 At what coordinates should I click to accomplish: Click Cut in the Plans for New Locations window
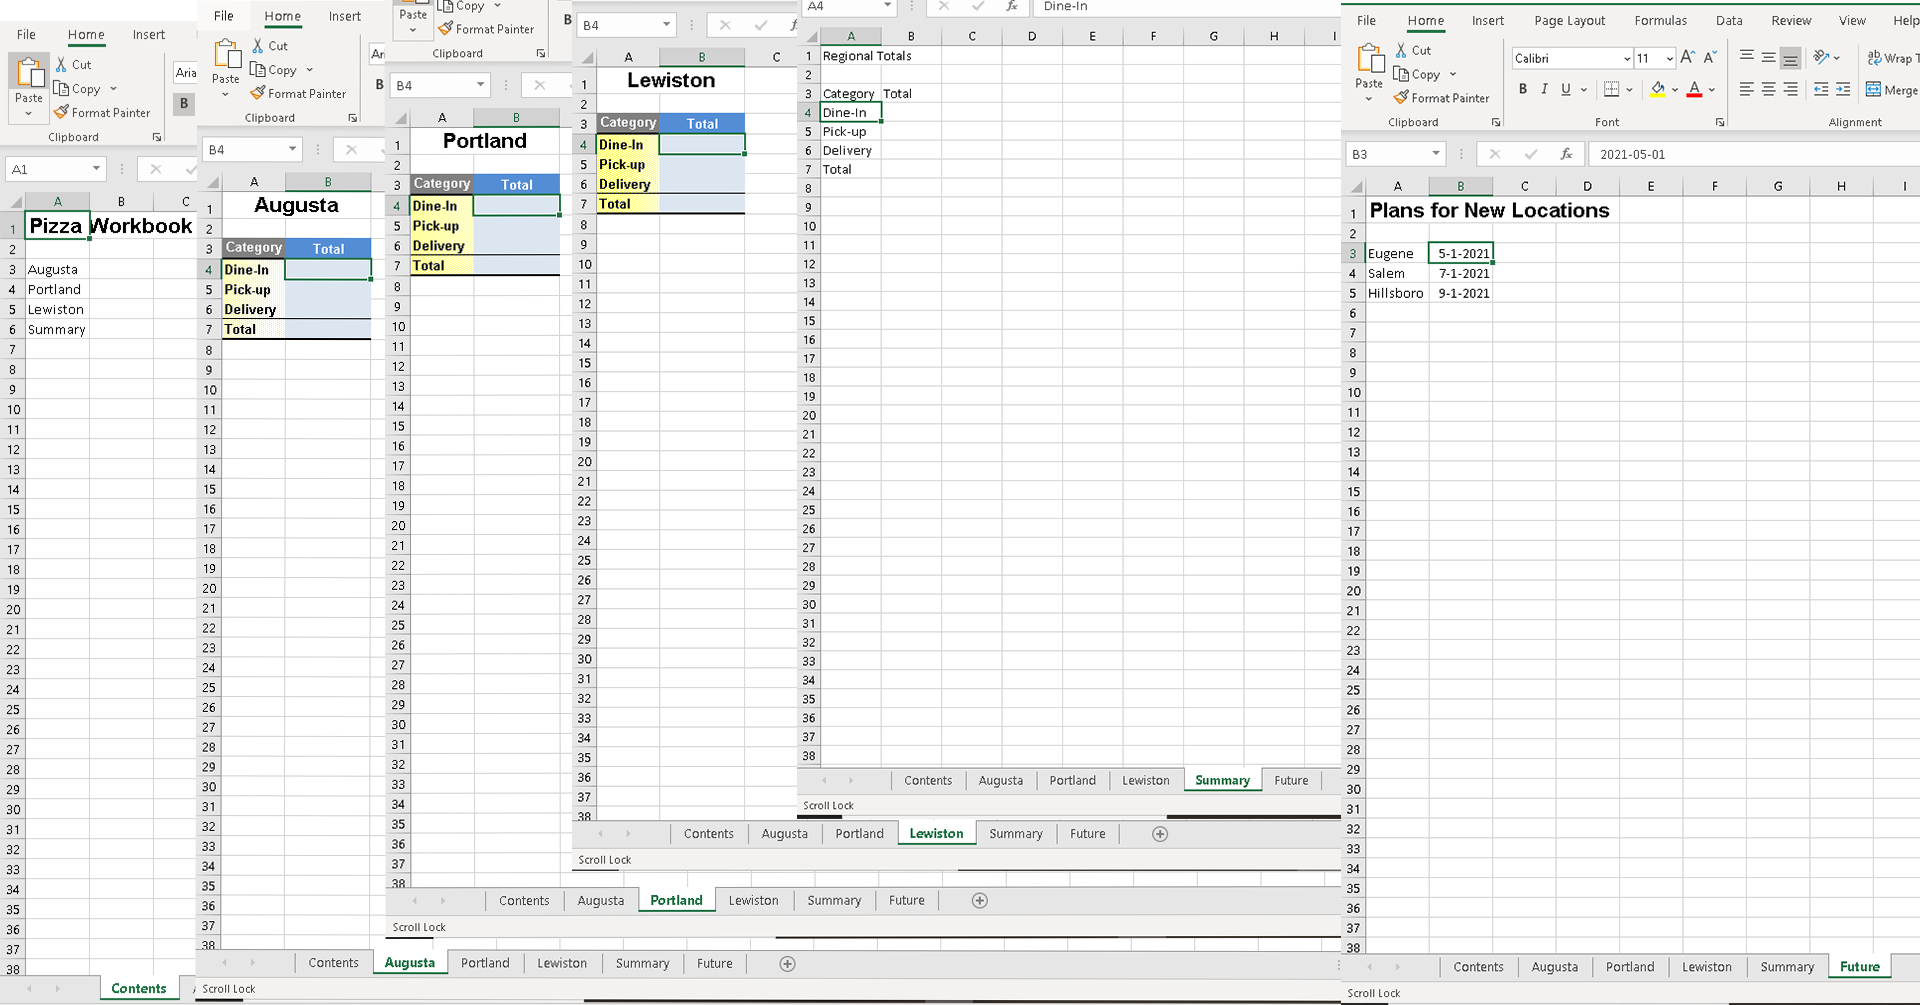[x=1413, y=50]
